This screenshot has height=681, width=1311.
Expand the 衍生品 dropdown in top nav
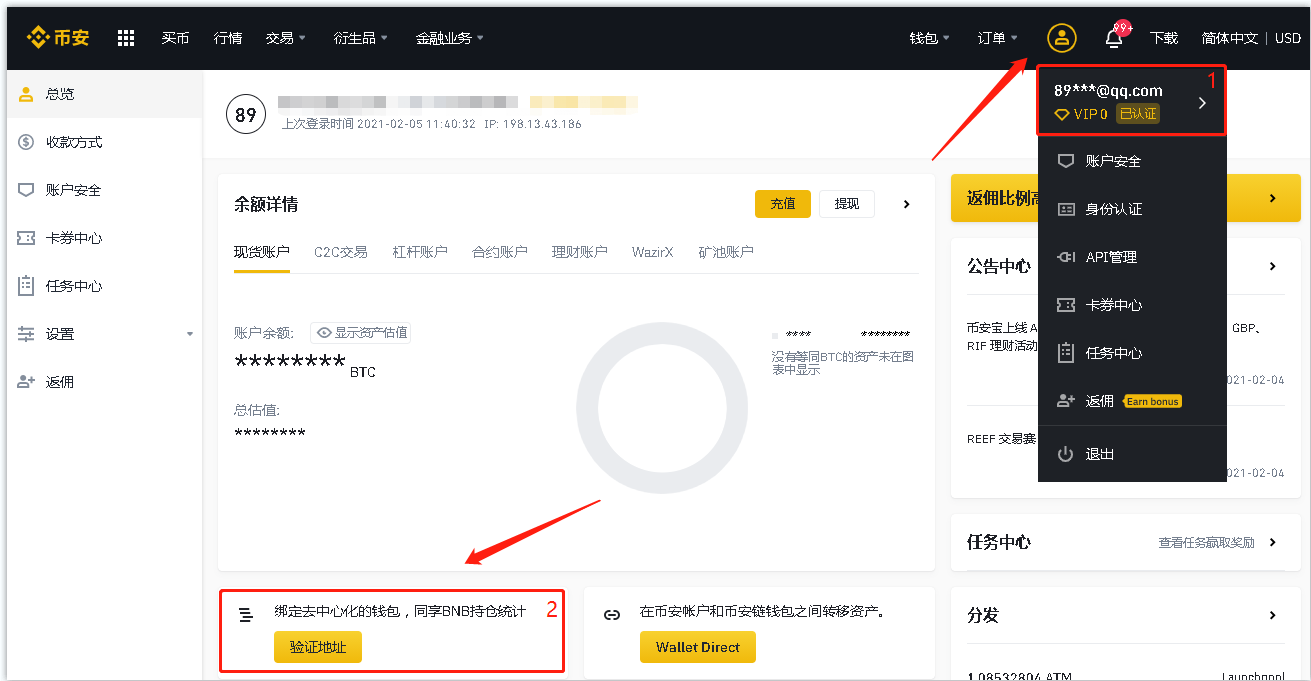pyautogui.click(x=361, y=38)
